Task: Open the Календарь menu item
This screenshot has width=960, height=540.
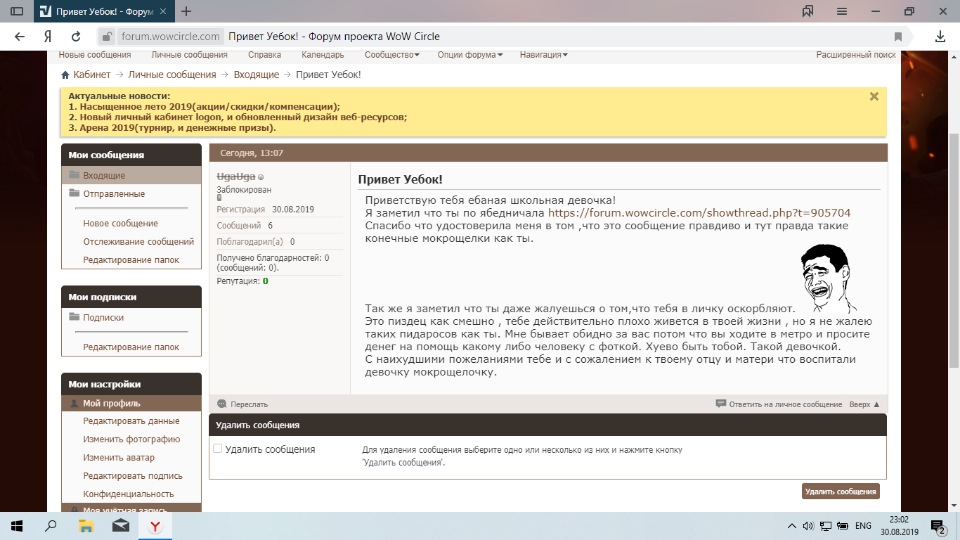Action: (322, 55)
